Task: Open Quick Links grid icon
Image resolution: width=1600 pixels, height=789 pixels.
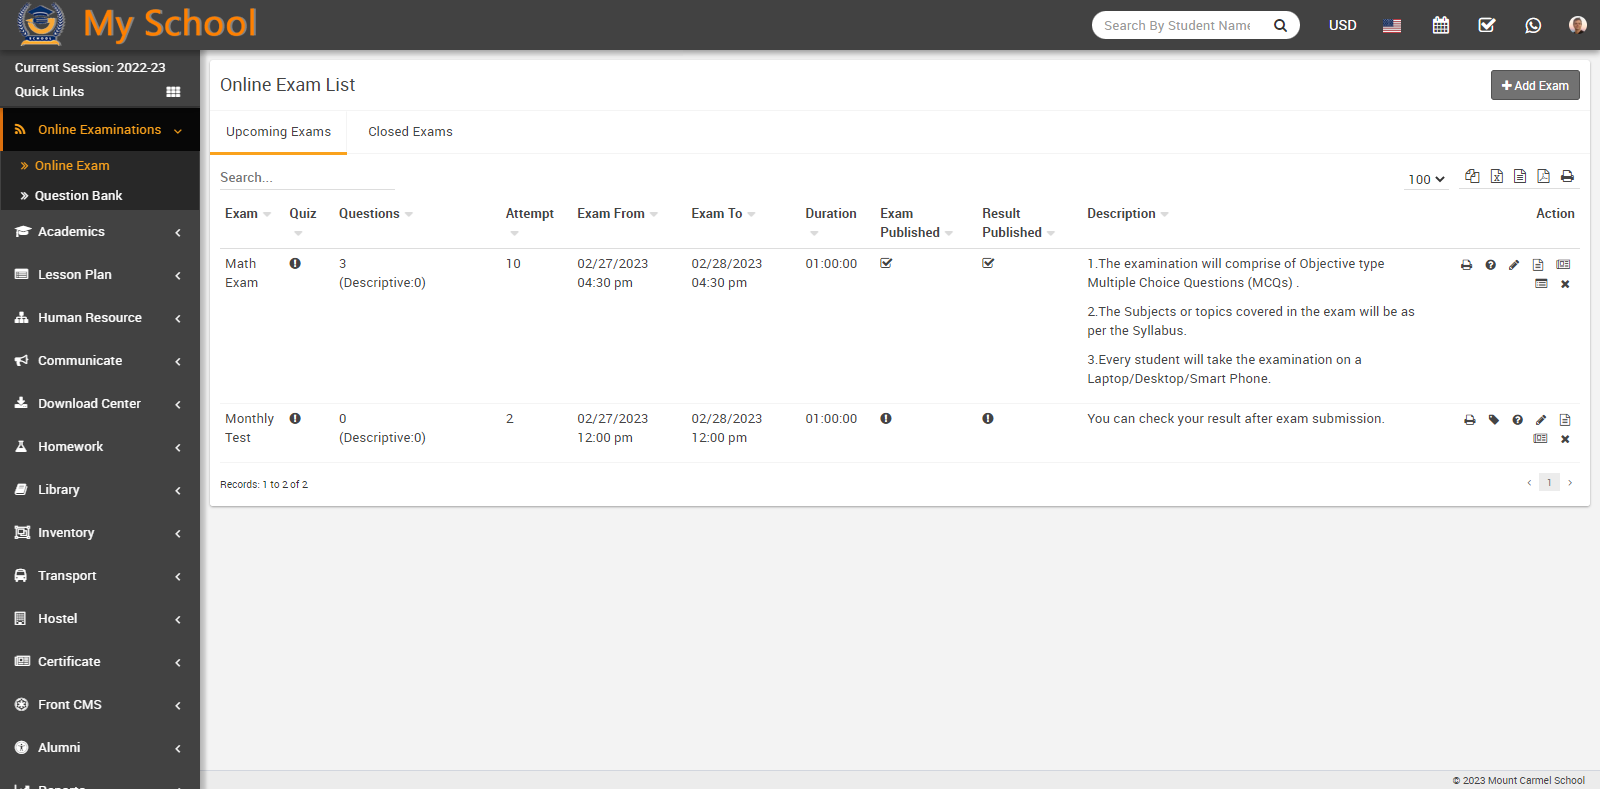Action: pyautogui.click(x=173, y=92)
